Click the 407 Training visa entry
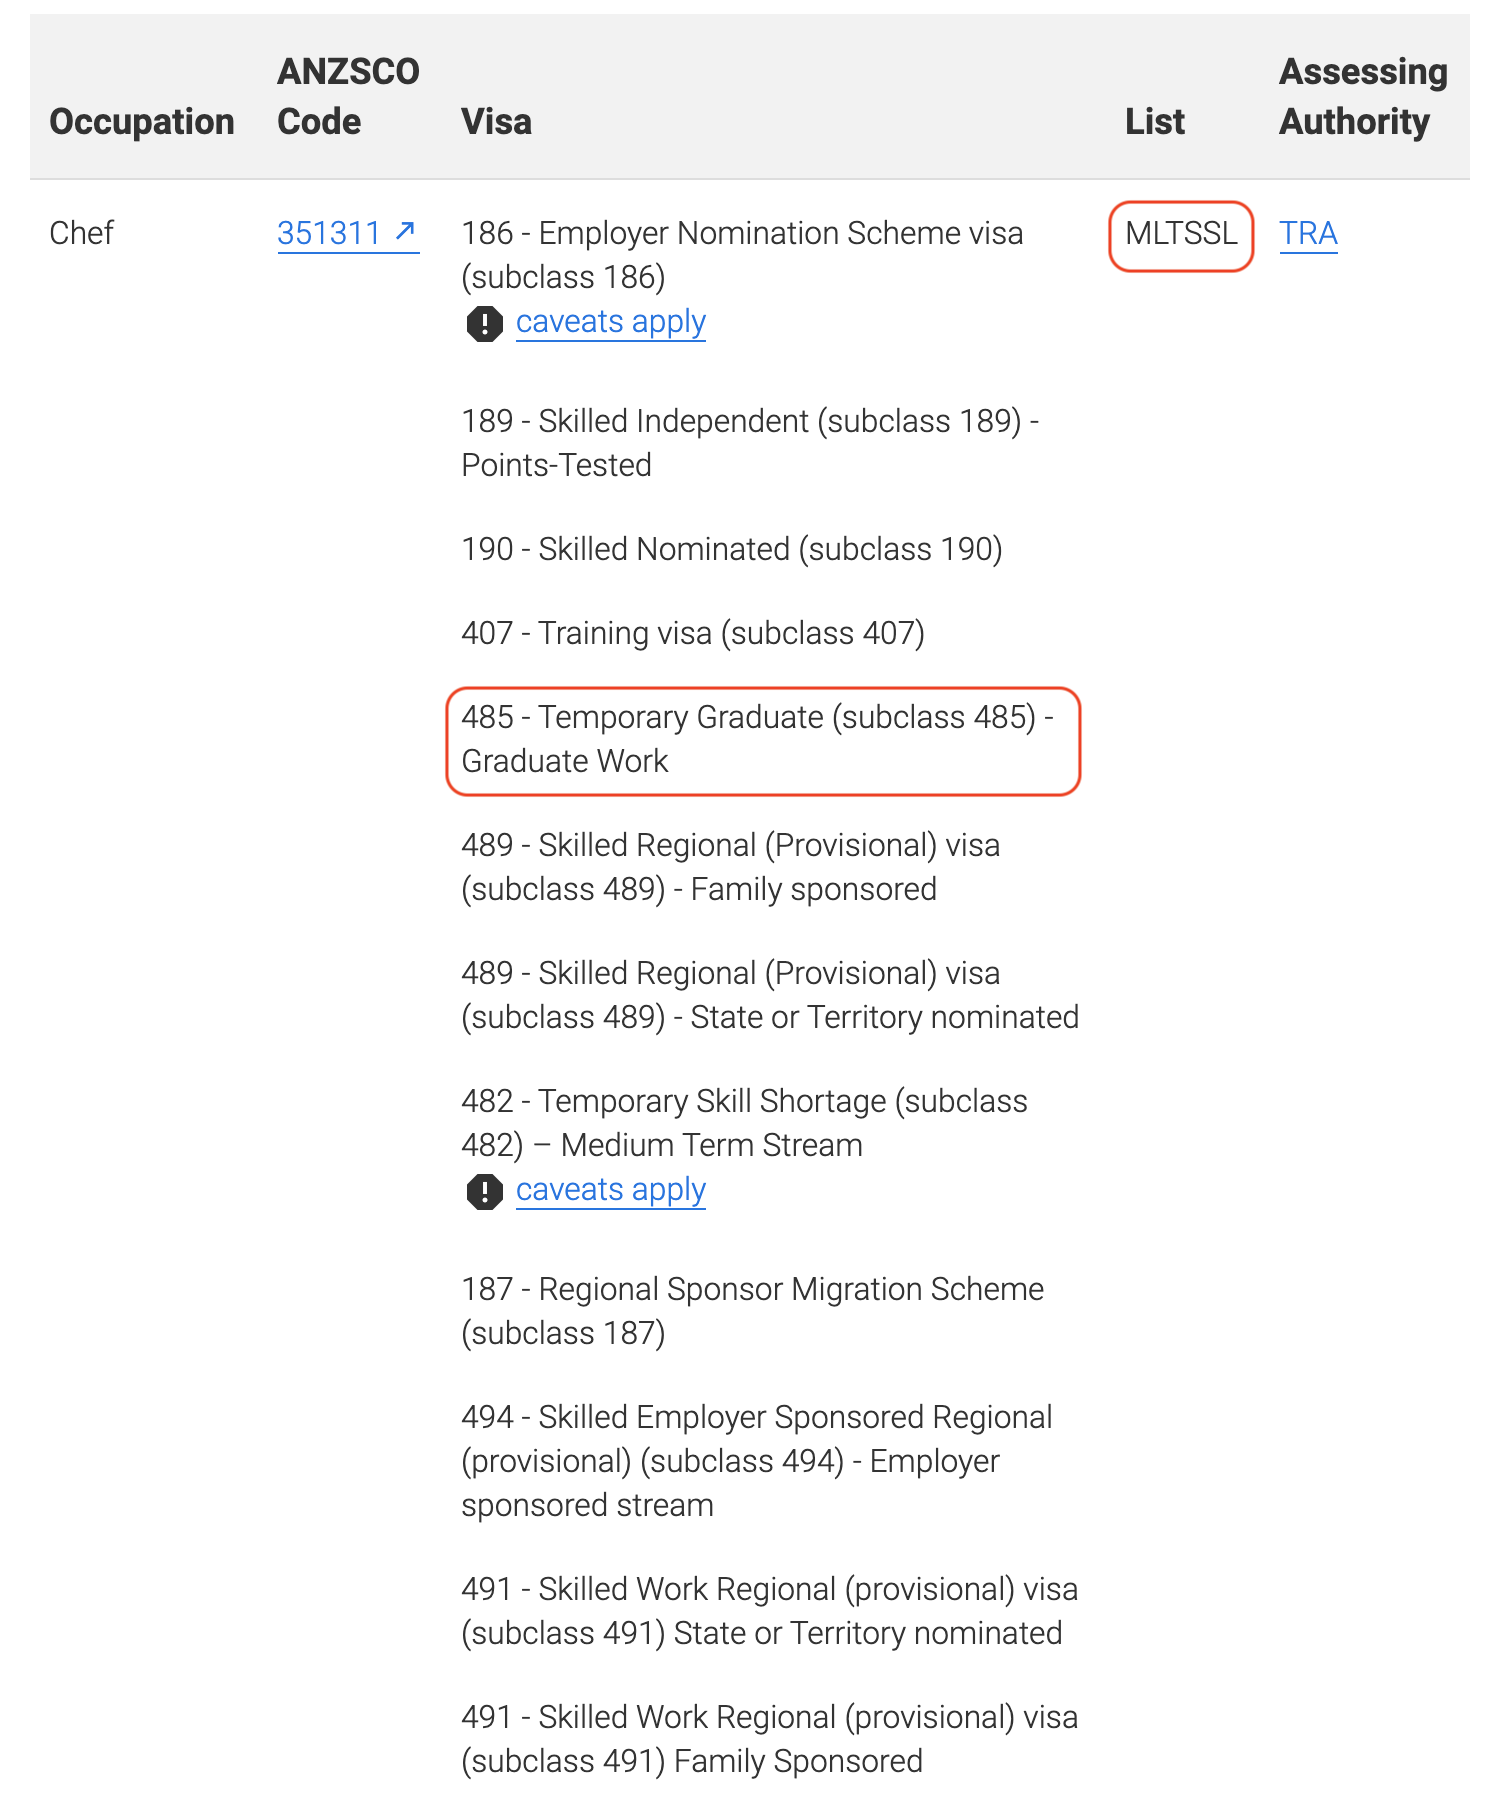This screenshot has width=1508, height=1814. [x=692, y=633]
